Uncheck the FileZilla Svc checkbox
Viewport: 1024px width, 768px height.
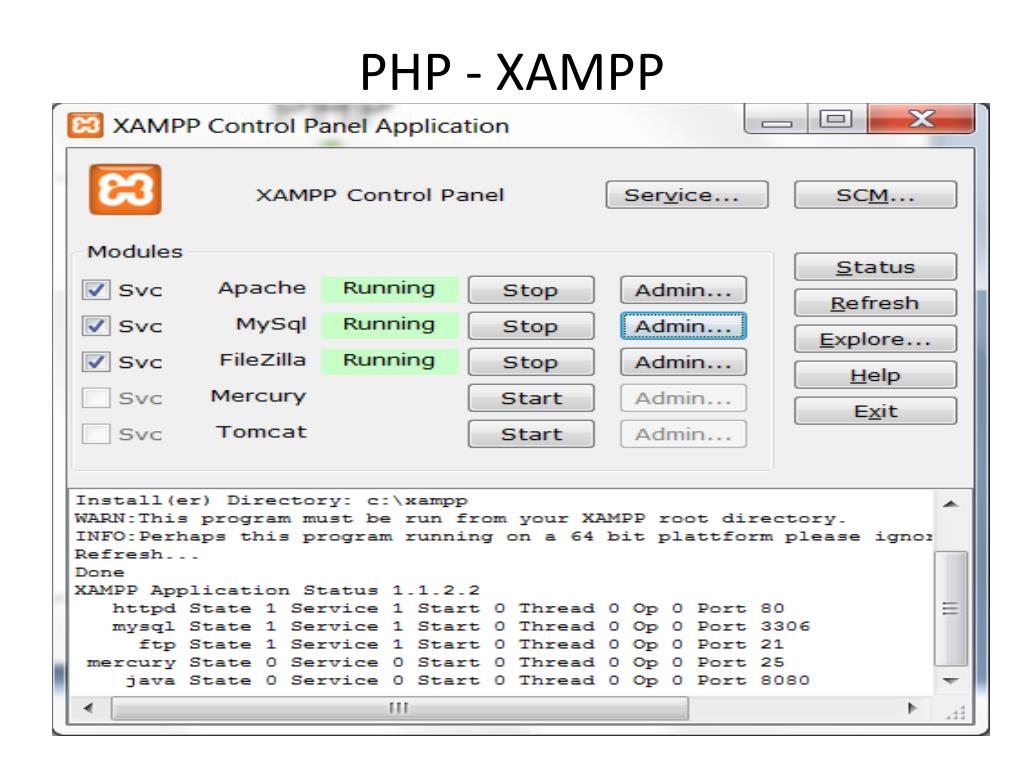click(96, 361)
